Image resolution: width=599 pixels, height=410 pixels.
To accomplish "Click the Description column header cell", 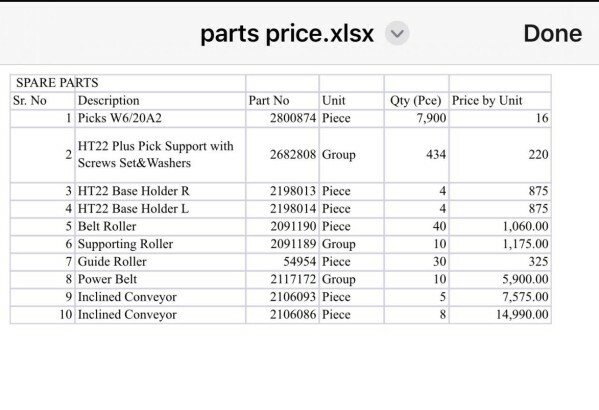I will 160,101.
